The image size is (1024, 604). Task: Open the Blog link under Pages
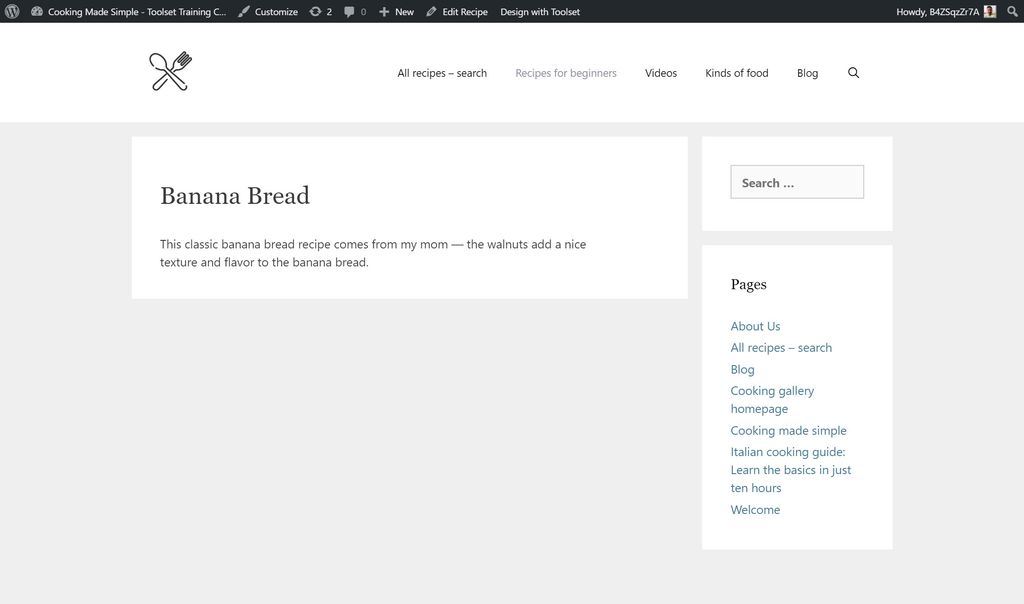coord(742,370)
